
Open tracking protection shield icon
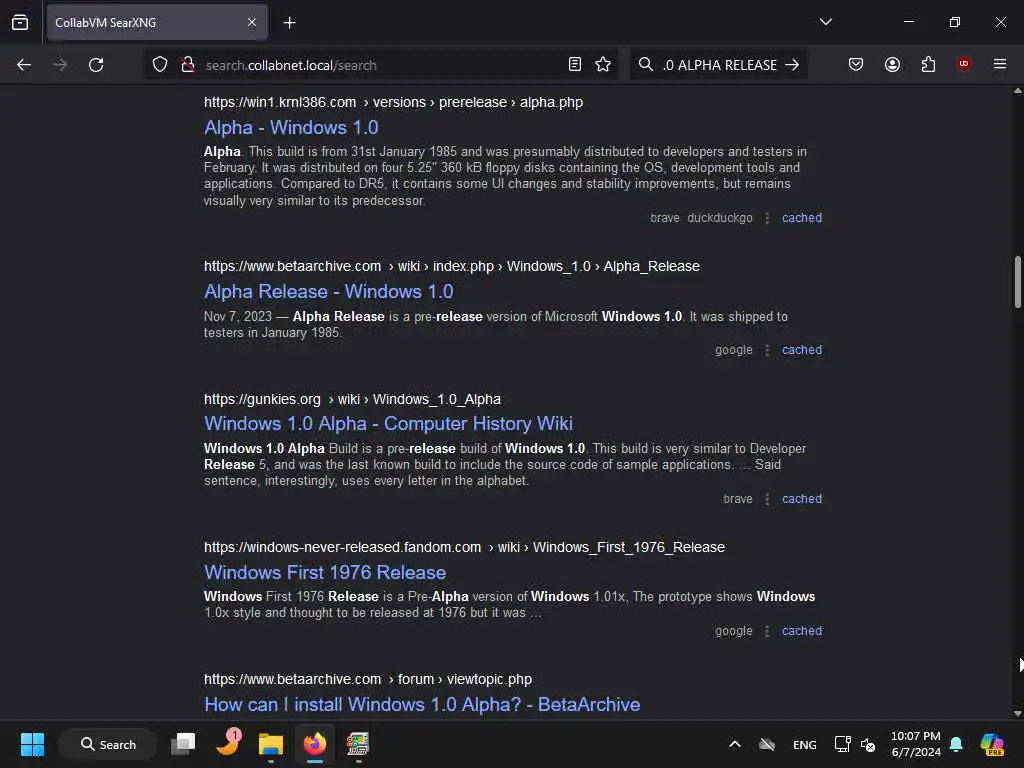click(x=160, y=65)
